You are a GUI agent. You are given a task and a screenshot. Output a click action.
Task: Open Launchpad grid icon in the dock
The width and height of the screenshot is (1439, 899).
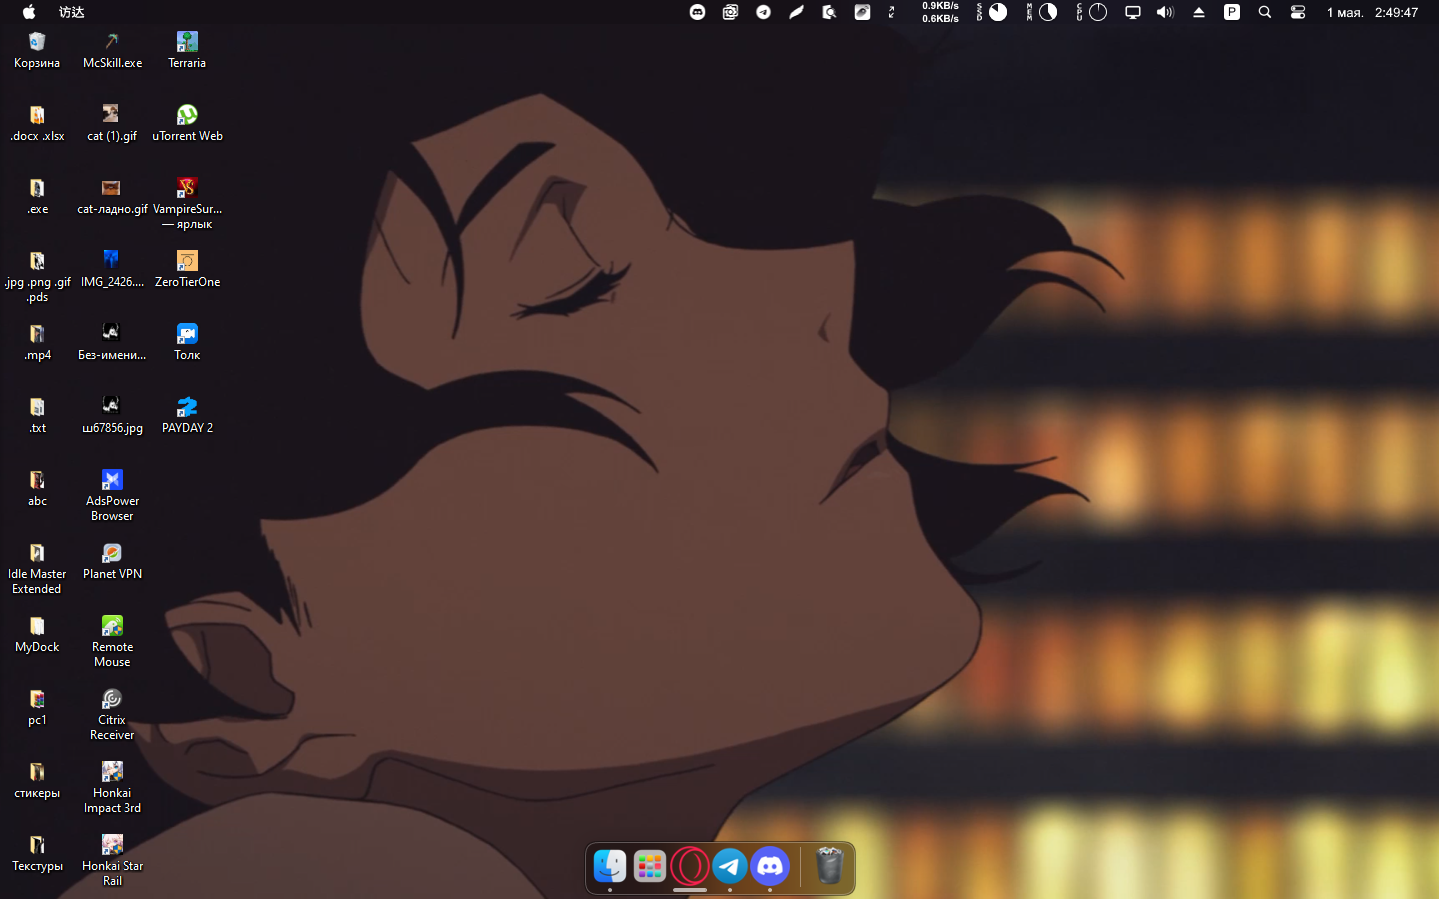[650, 866]
